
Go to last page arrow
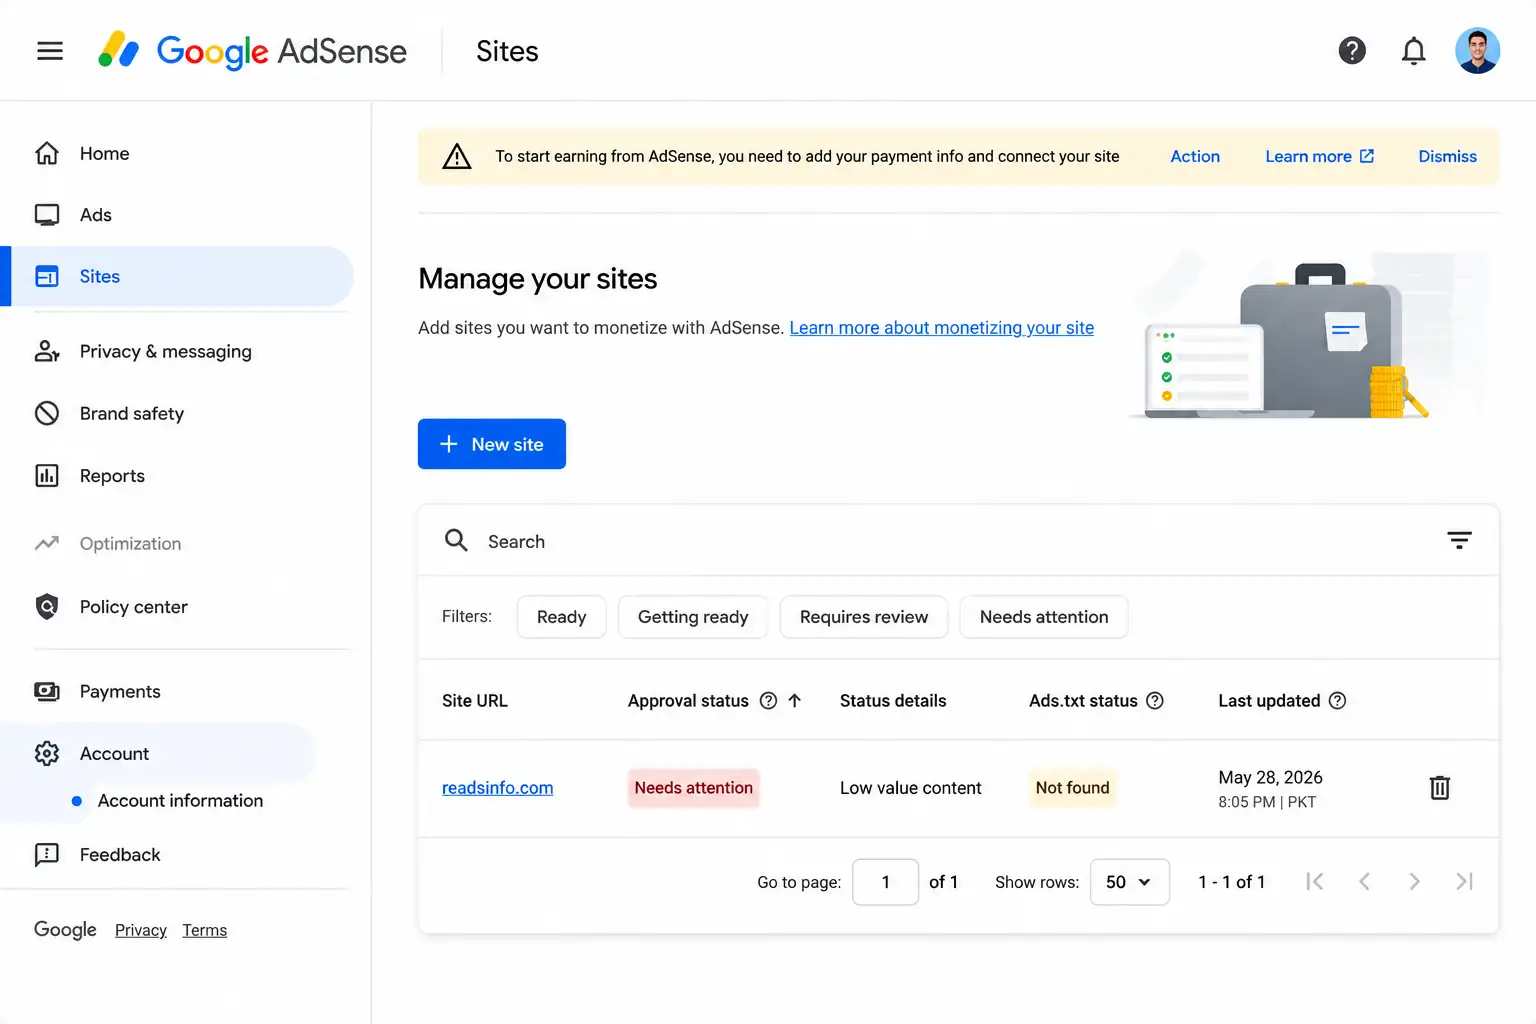[x=1464, y=881]
